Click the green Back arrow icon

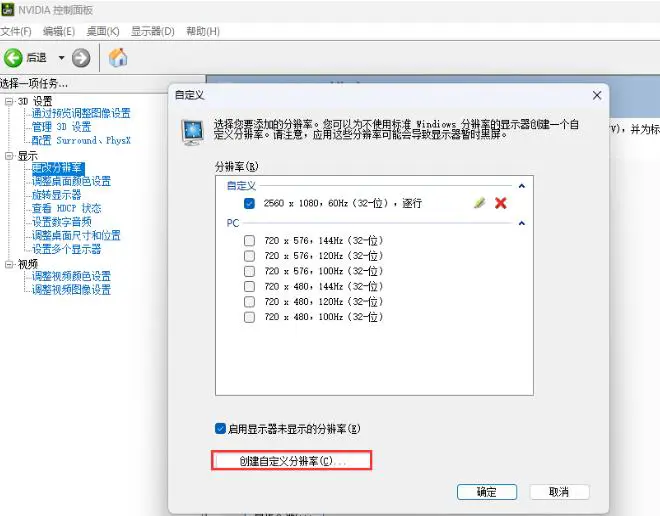click(13, 58)
